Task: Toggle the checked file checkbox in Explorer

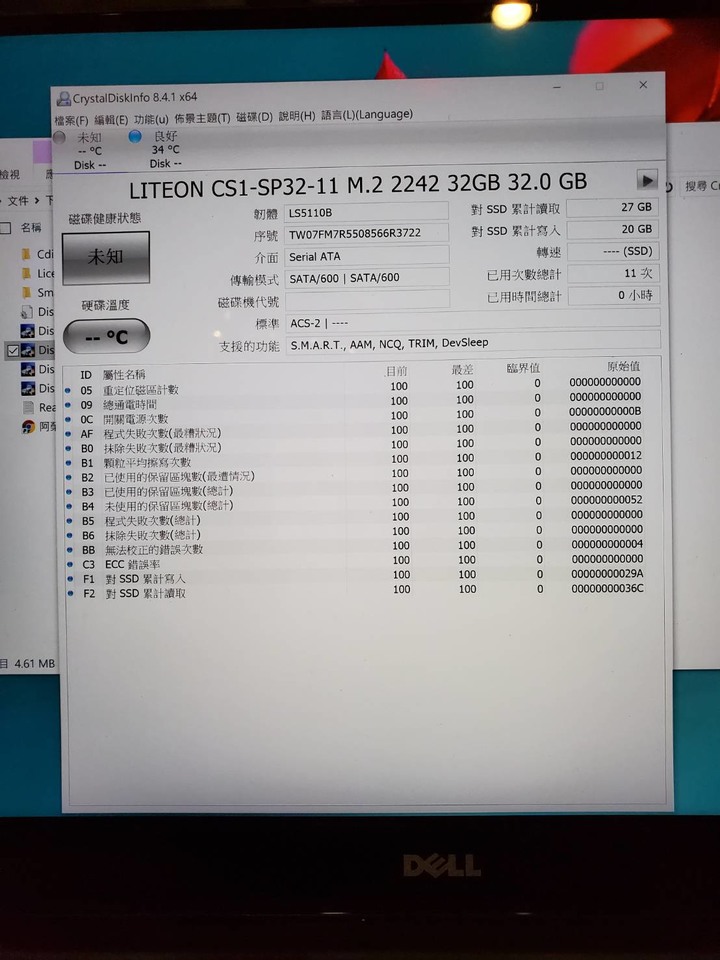Action: point(13,351)
